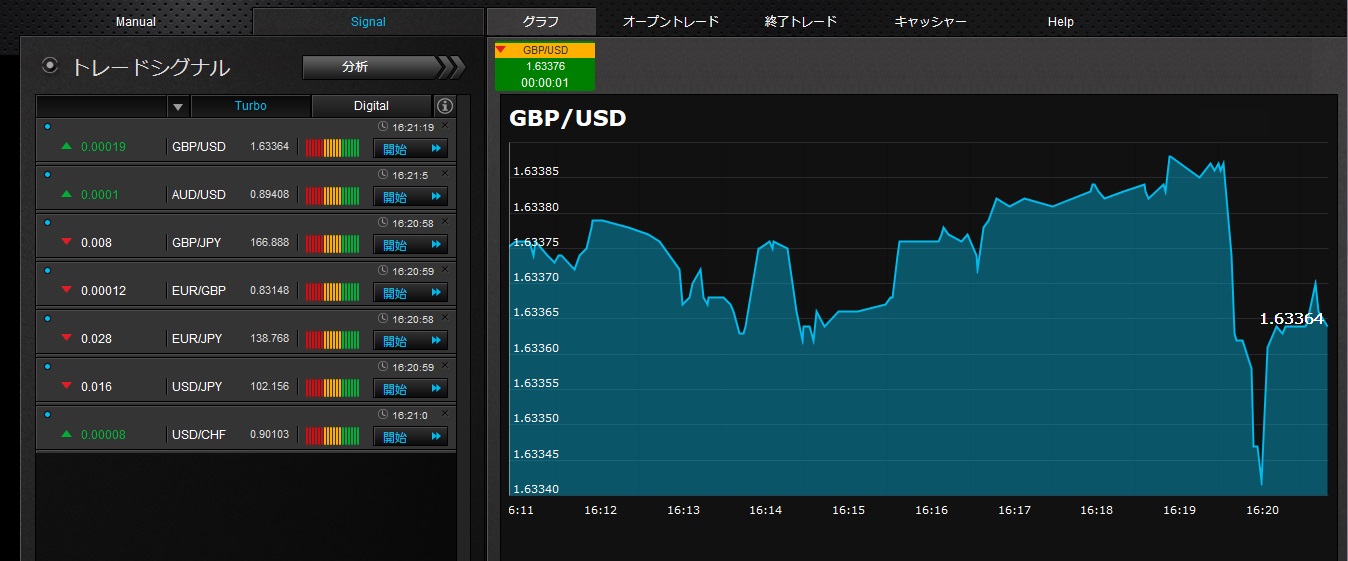Click green up arrow in GBP/USD row

coord(67,146)
